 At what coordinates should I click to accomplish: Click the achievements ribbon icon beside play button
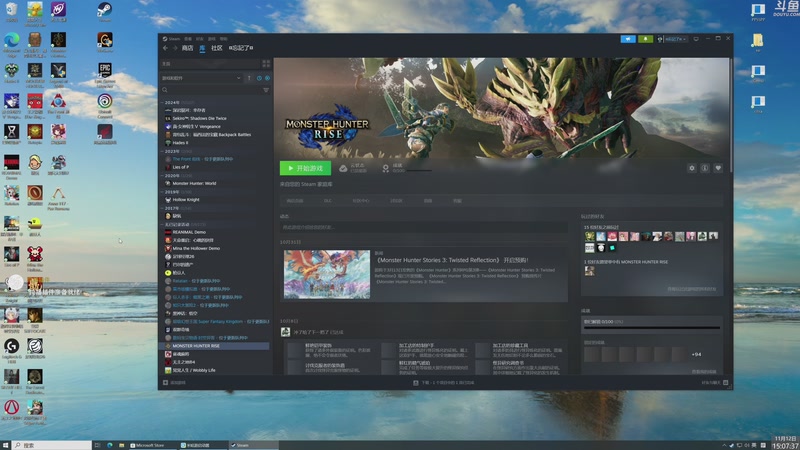tap(386, 168)
